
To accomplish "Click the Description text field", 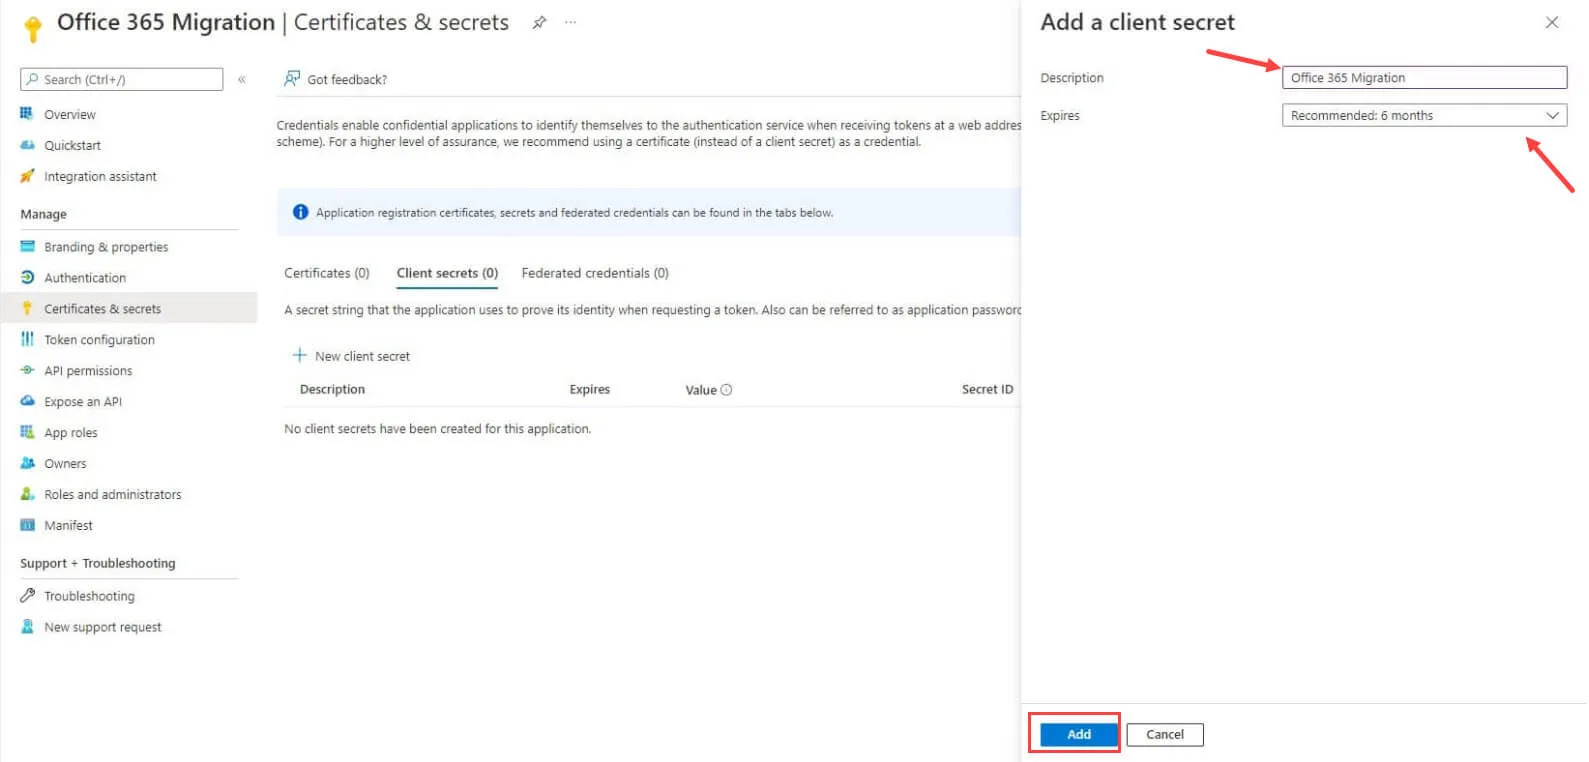I will [x=1424, y=77].
